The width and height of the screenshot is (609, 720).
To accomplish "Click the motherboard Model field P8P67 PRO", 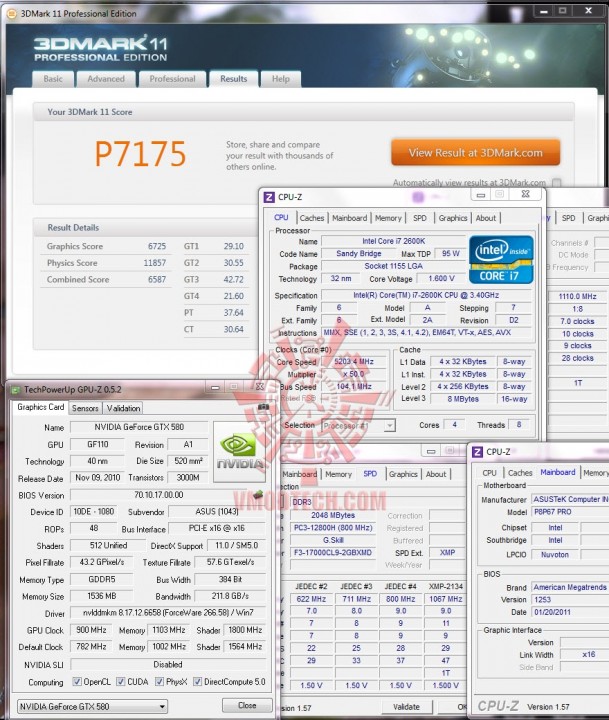I will tap(570, 512).
